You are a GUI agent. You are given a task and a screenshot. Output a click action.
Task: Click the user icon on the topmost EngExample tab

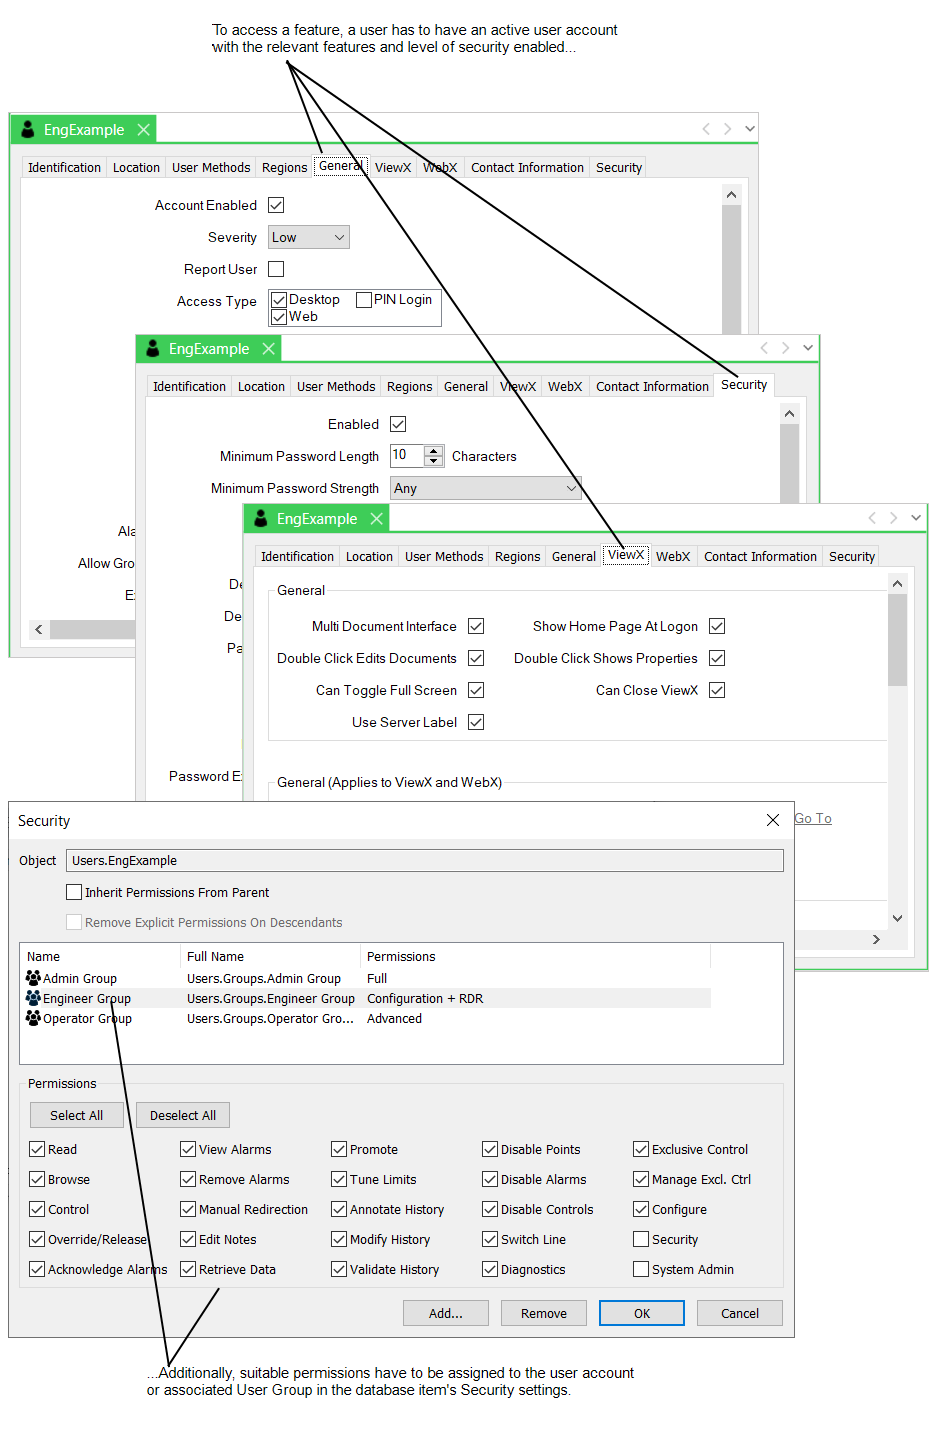(28, 130)
